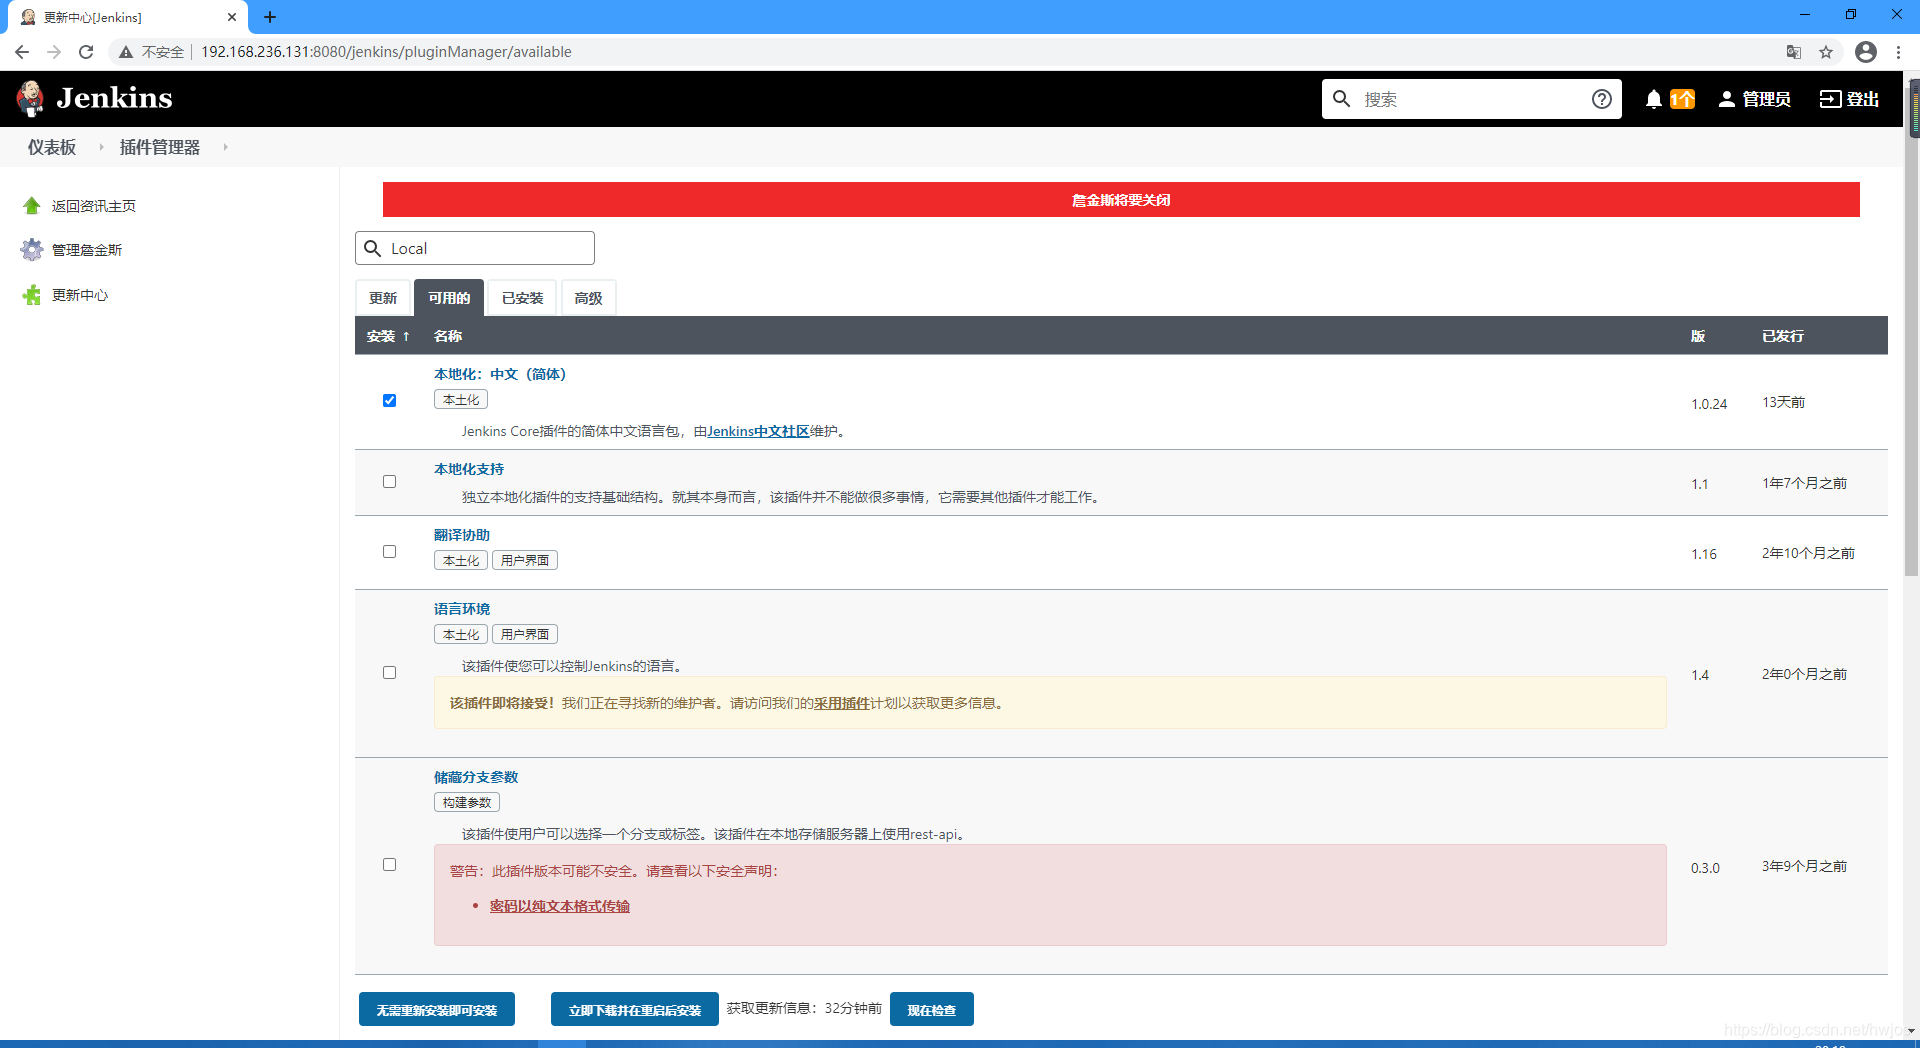Click the 本土化 tag under 翻译协助
The image size is (1920, 1048).
(x=461, y=560)
